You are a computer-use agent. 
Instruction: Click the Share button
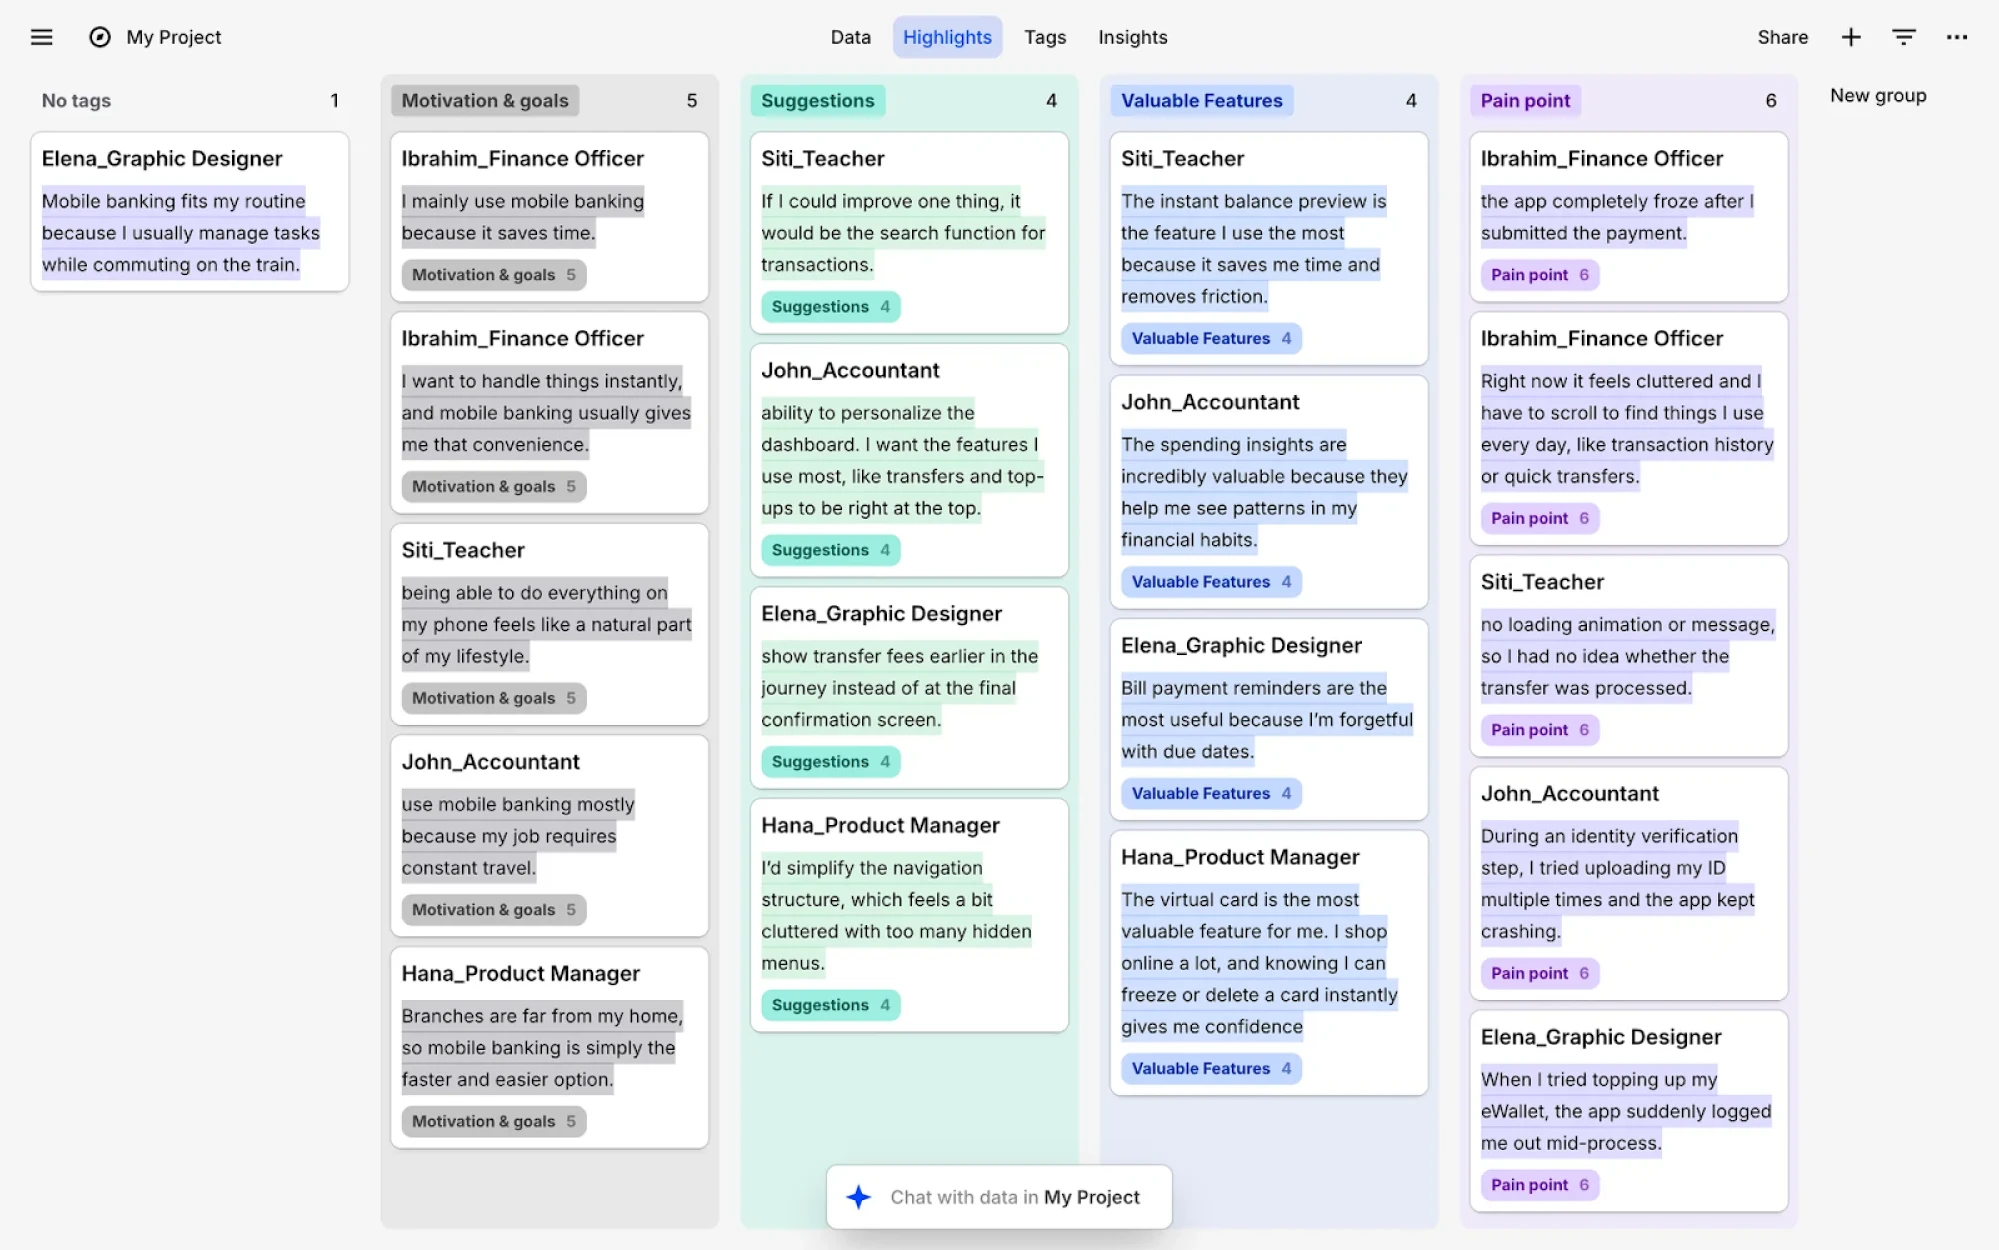pos(1782,37)
